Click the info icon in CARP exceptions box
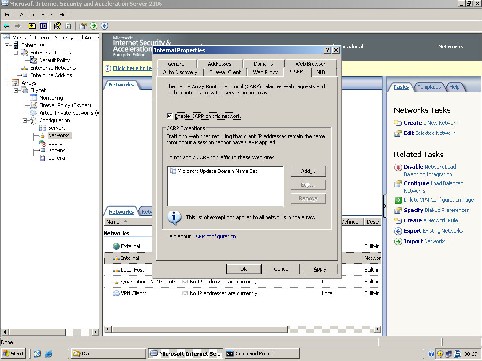Image resolution: width=482 pixels, height=361 pixels. tap(174, 217)
